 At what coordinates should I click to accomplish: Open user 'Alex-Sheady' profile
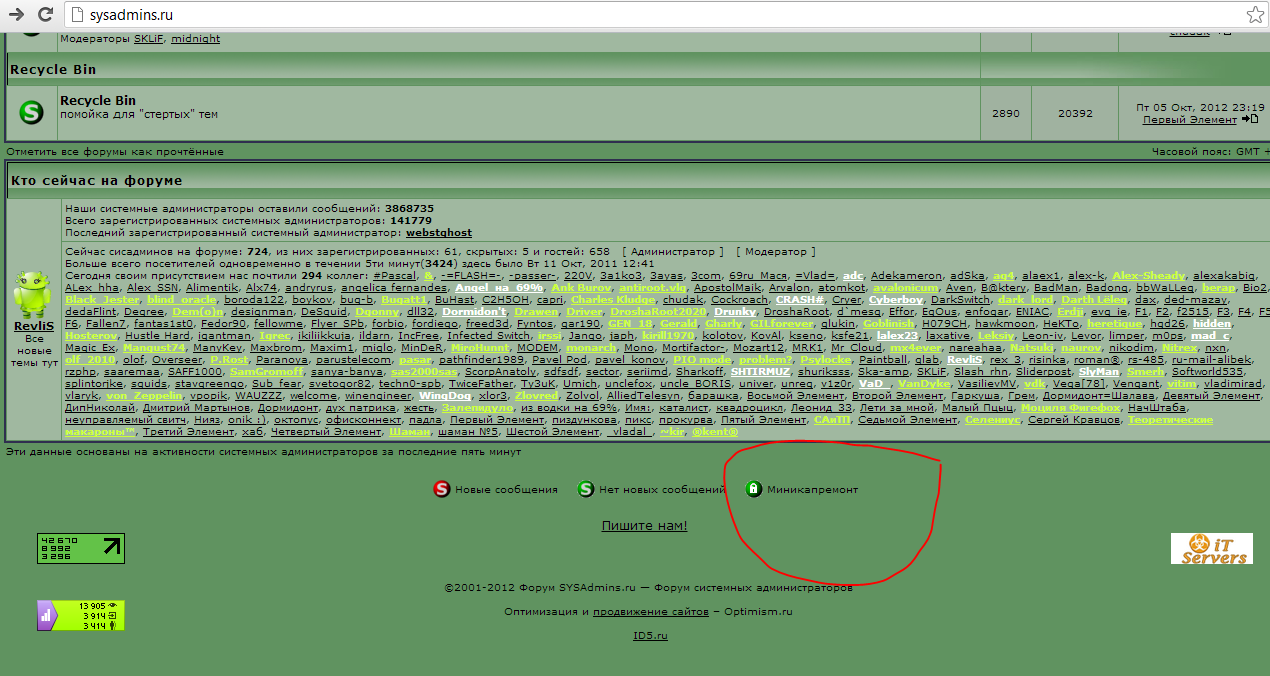click(x=1148, y=275)
